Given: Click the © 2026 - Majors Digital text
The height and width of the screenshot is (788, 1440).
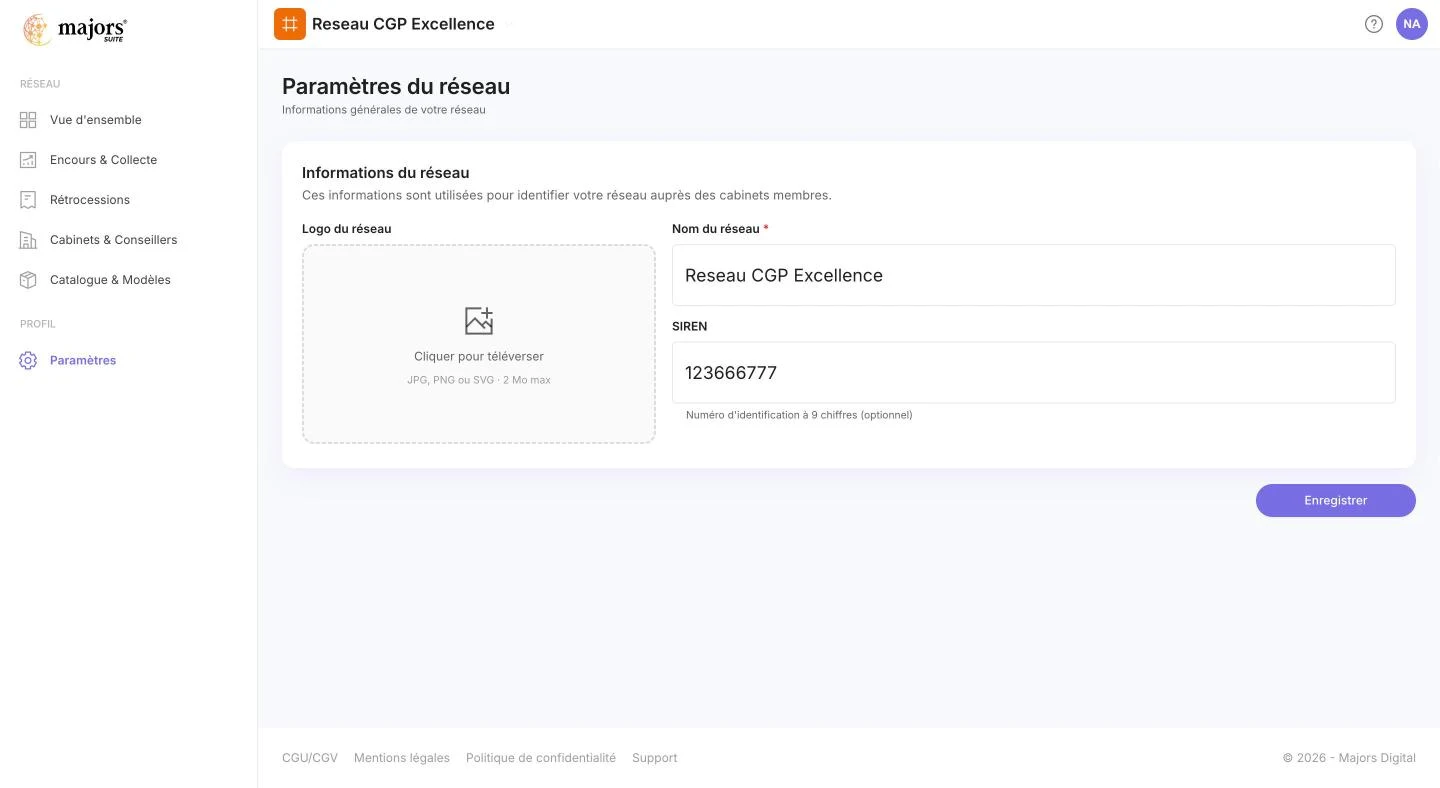Looking at the screenshot, I should tap(1349, 758).
